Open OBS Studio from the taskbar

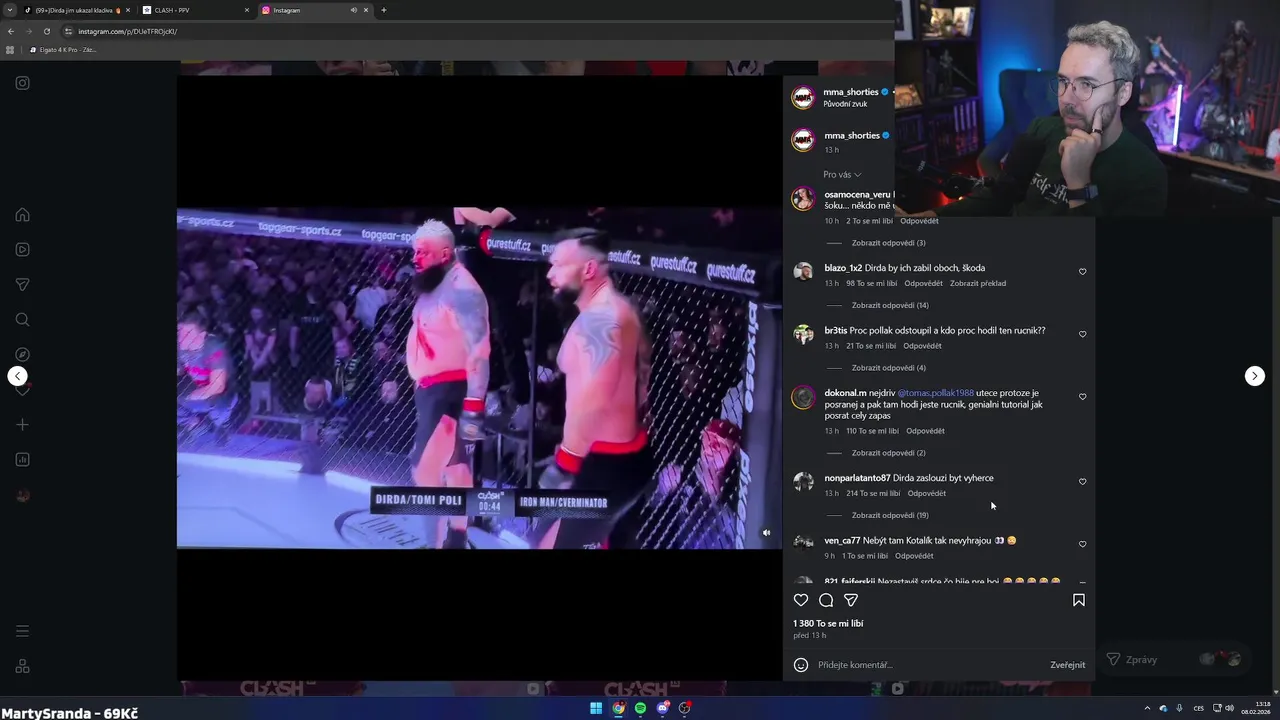684,708
